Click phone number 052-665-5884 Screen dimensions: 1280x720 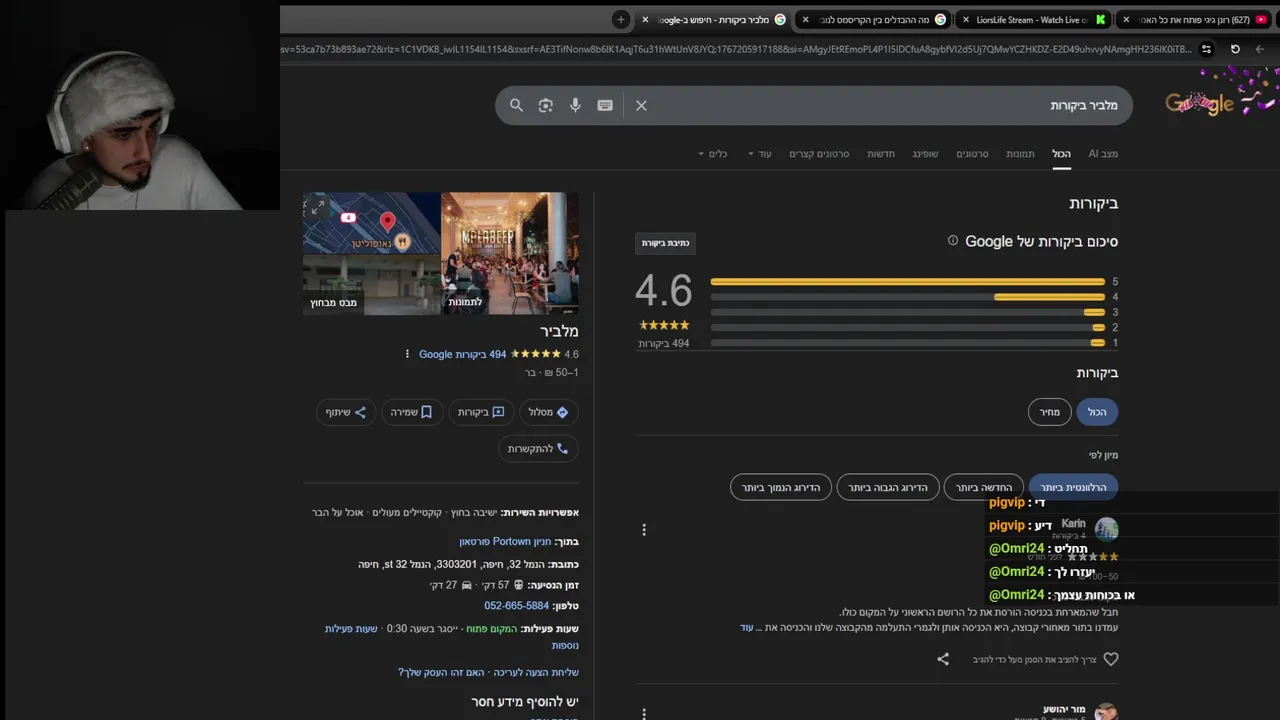point(516,606)
